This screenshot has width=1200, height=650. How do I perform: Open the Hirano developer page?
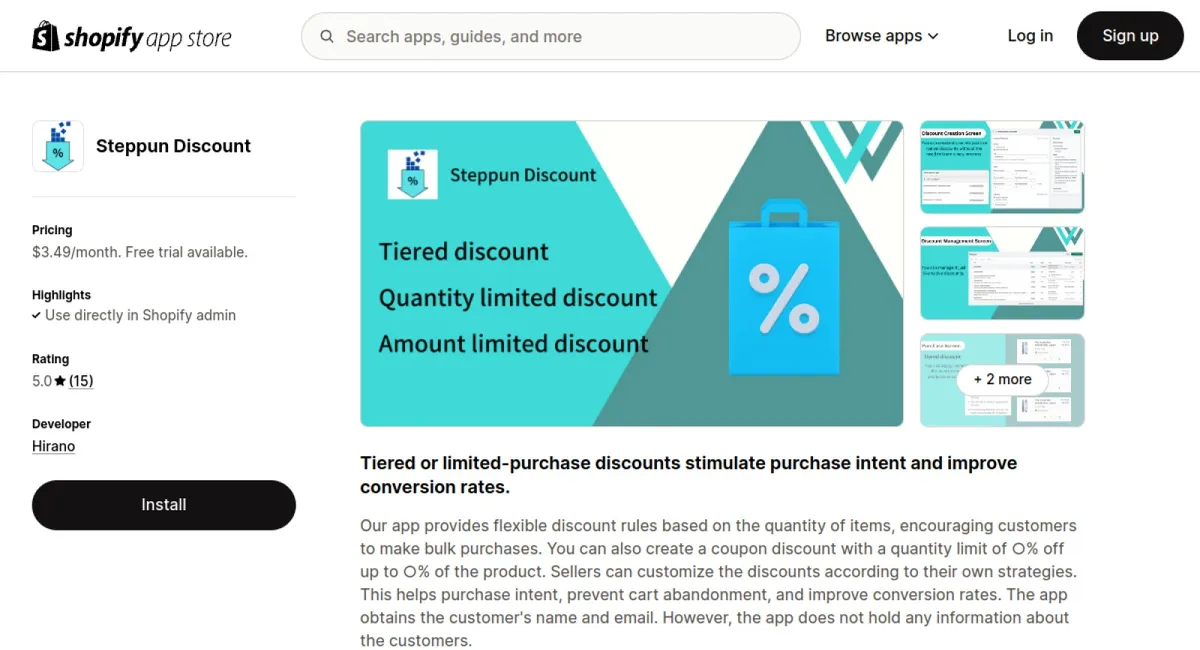click(x=53, y=446)
